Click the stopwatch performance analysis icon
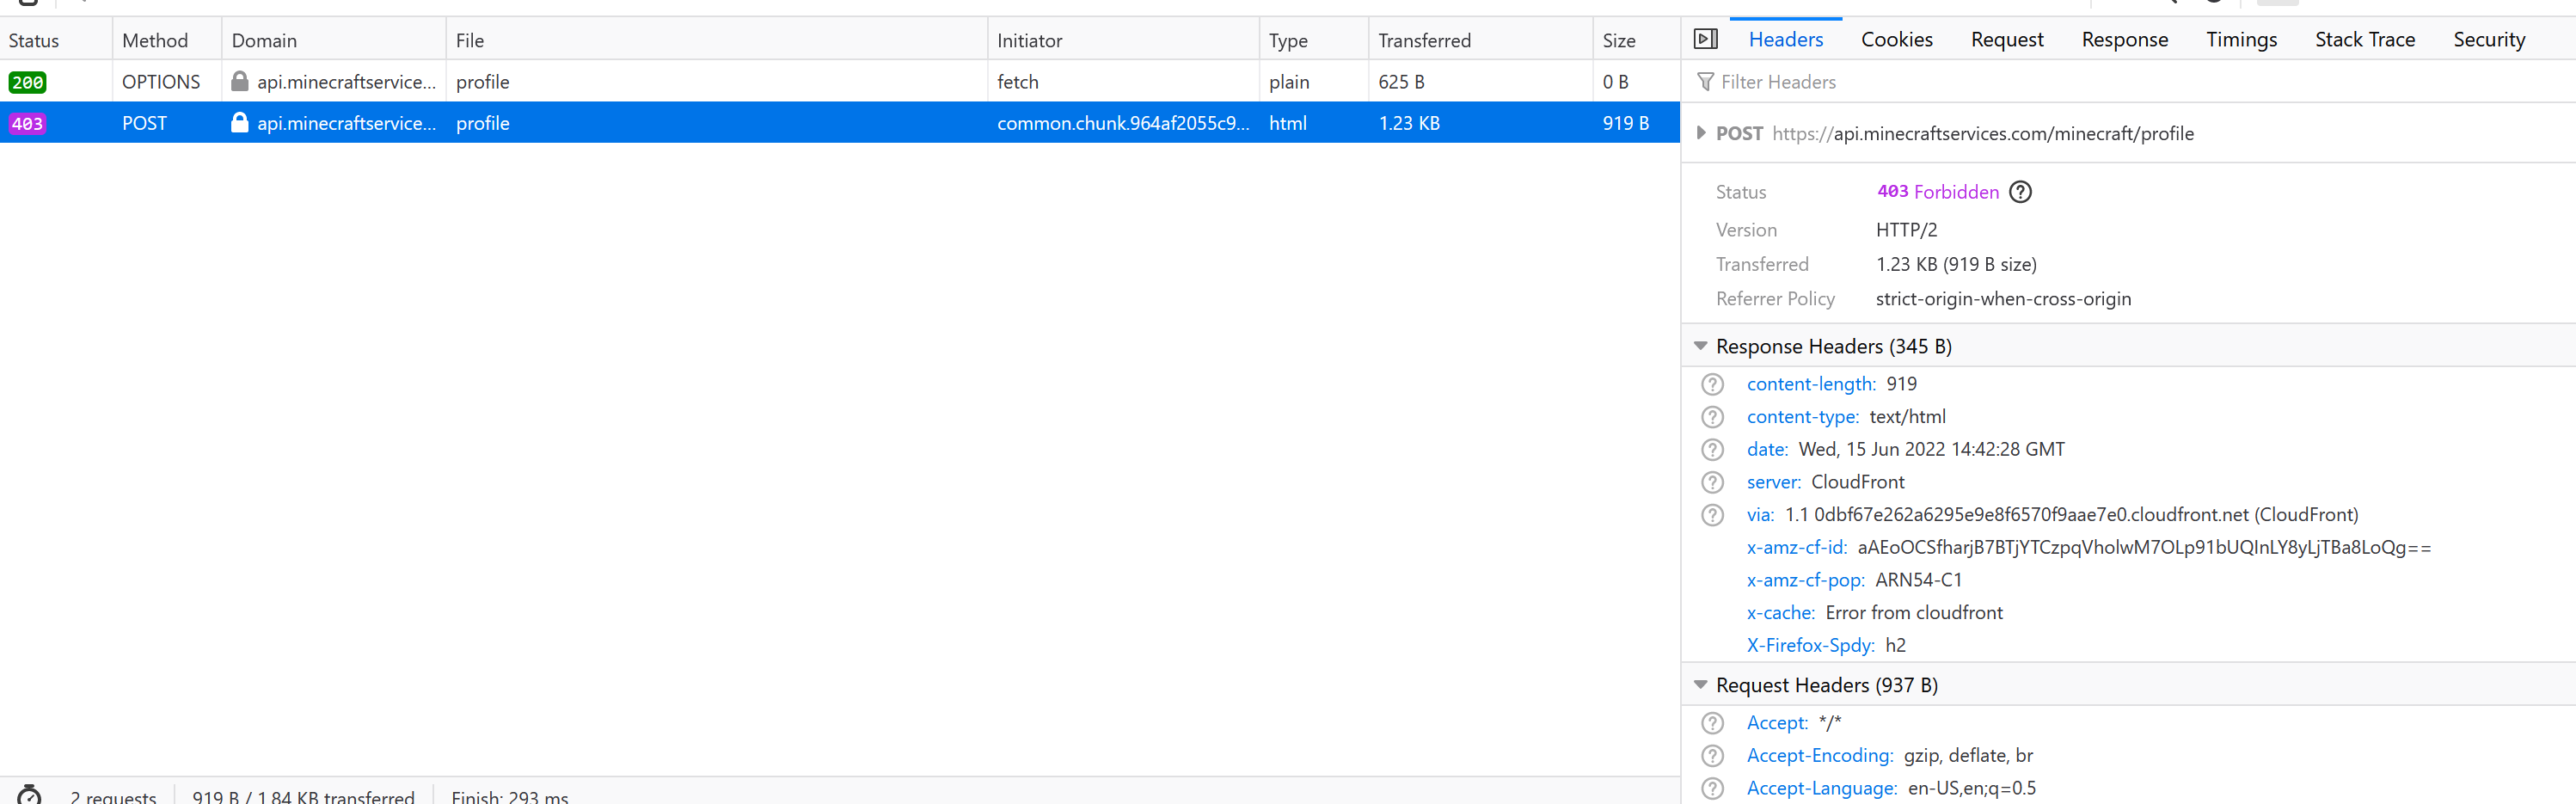The image size is (2576, 804). click(30, 795)
